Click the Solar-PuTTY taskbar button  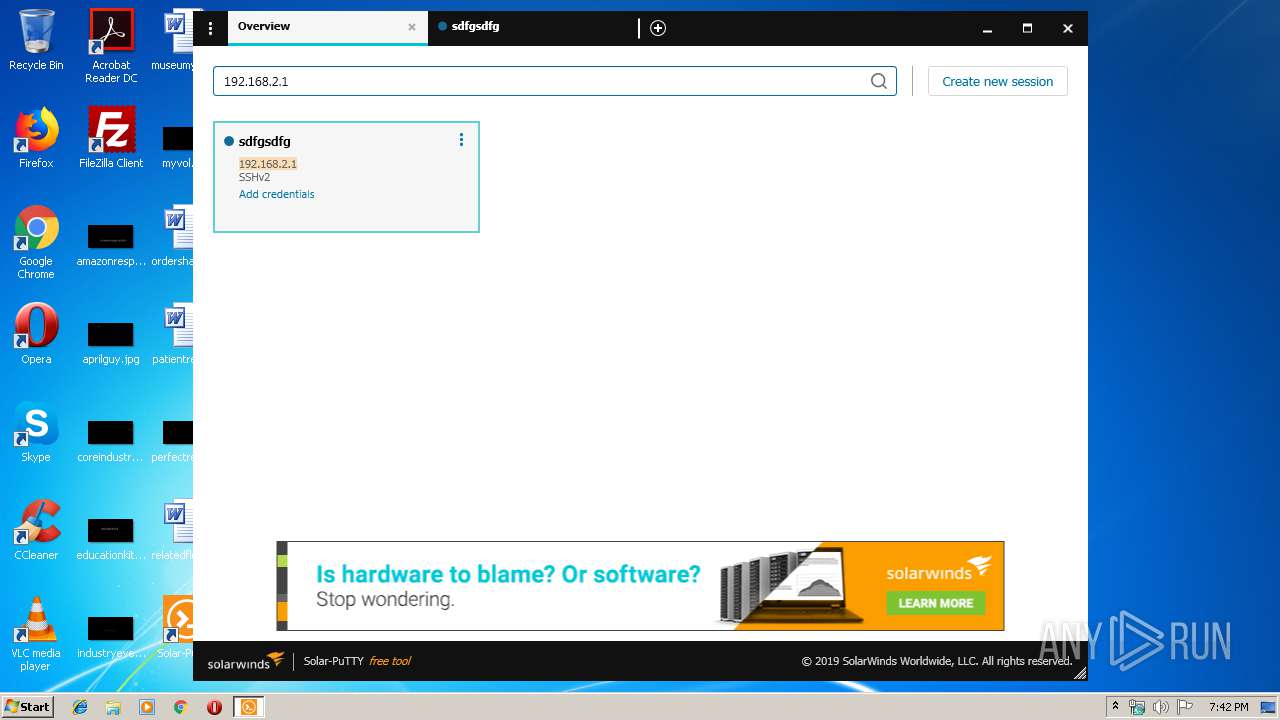coord(249,707)
